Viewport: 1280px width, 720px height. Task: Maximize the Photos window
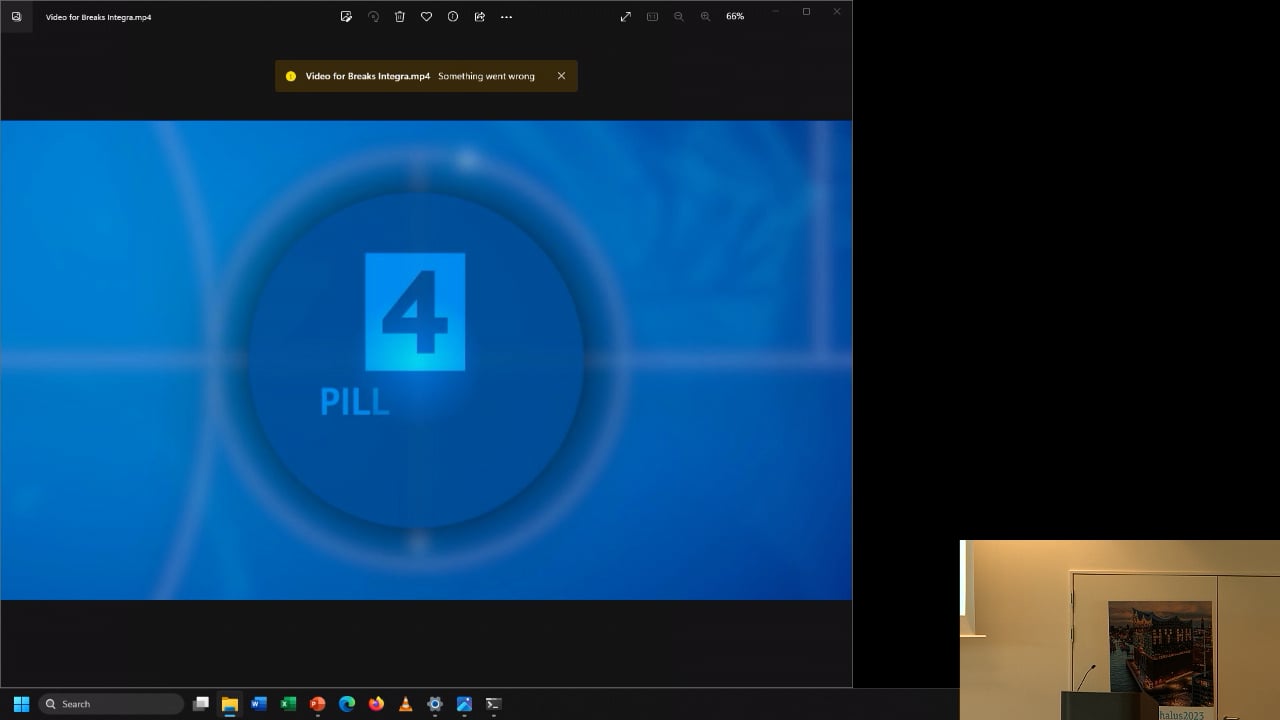[806, 12]
